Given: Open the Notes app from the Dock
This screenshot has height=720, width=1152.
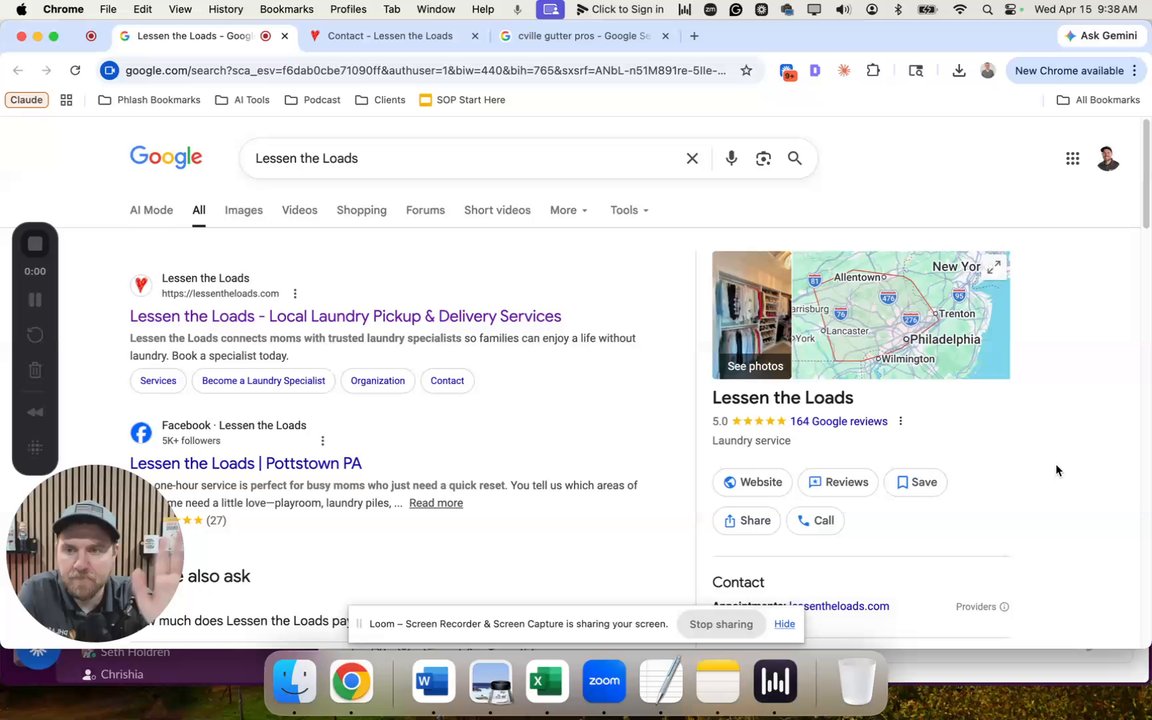Looking at the screenshot, I should click(718, 681).
